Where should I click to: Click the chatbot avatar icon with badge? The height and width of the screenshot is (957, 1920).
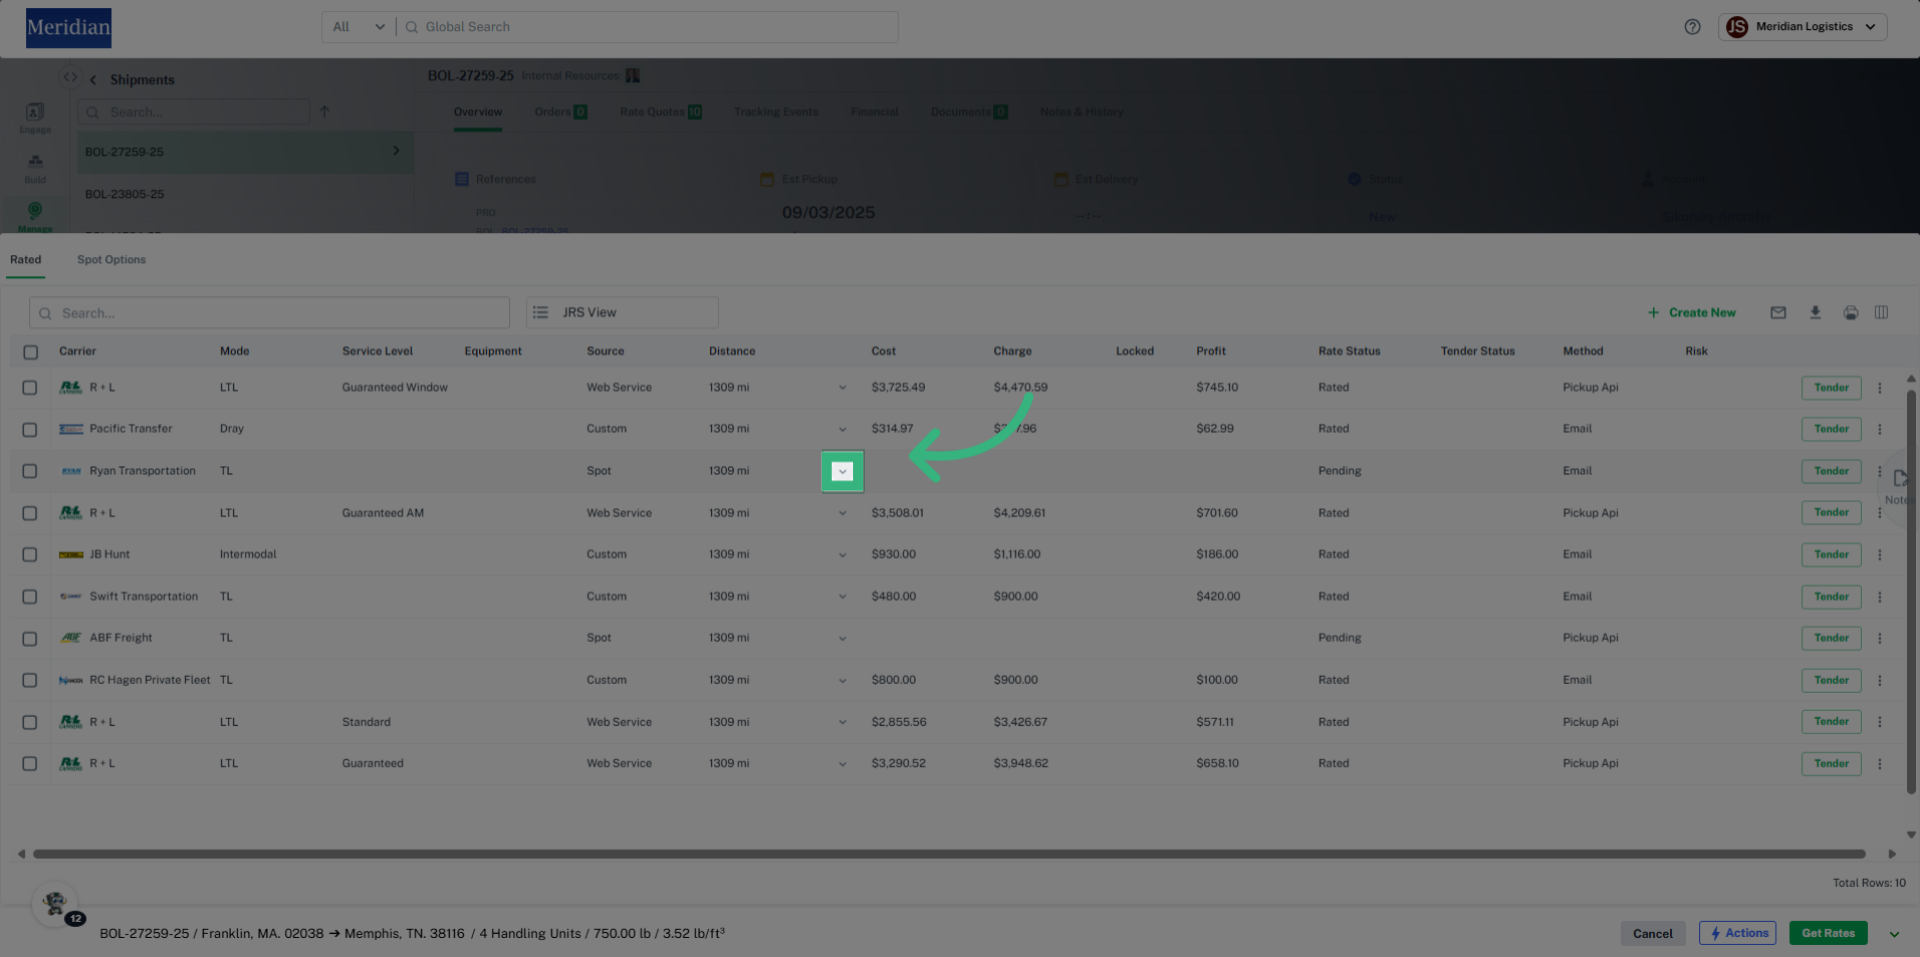tap(56, 903)
